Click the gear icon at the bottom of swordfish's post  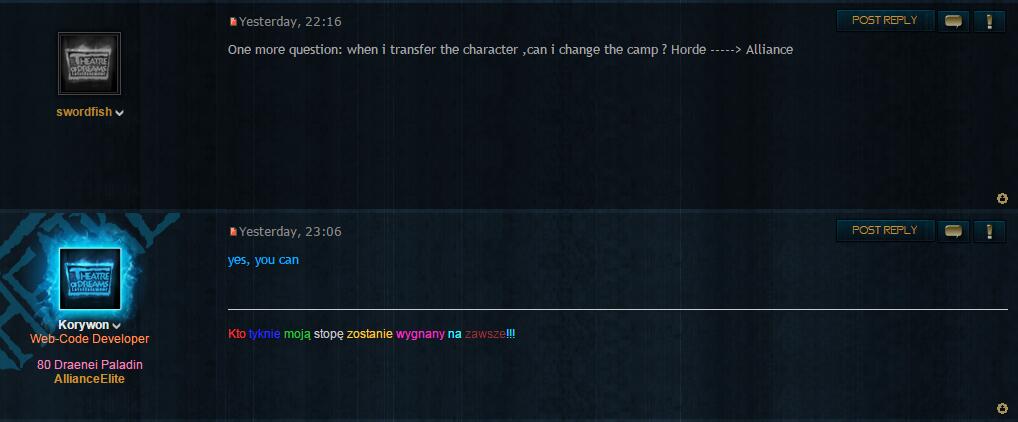(1002, 199)
